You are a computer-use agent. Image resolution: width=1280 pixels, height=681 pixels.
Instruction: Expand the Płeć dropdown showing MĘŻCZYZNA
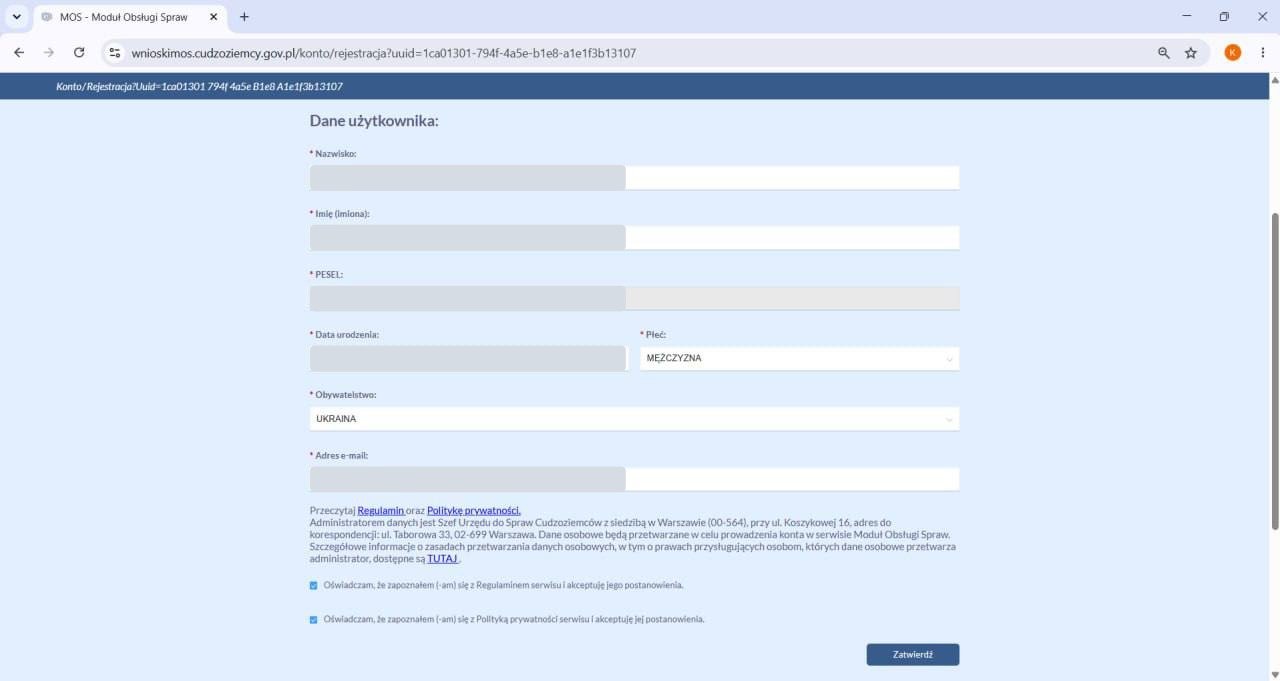click(x=800, y=358)
